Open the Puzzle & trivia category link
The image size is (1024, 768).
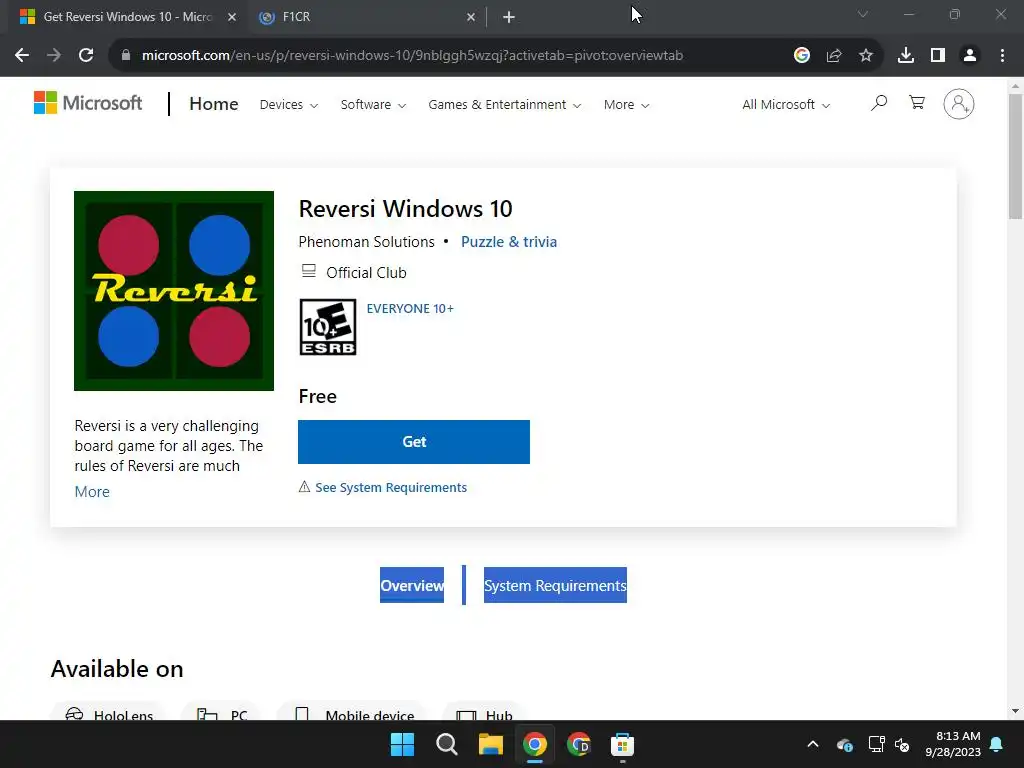tap(509, 242)
